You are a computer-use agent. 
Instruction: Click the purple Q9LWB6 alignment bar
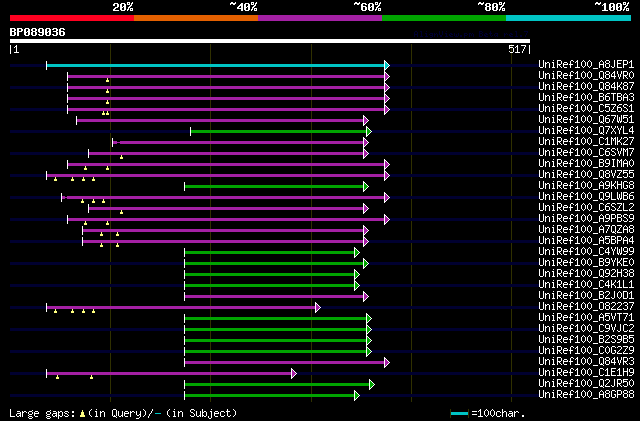coord(226,198)
